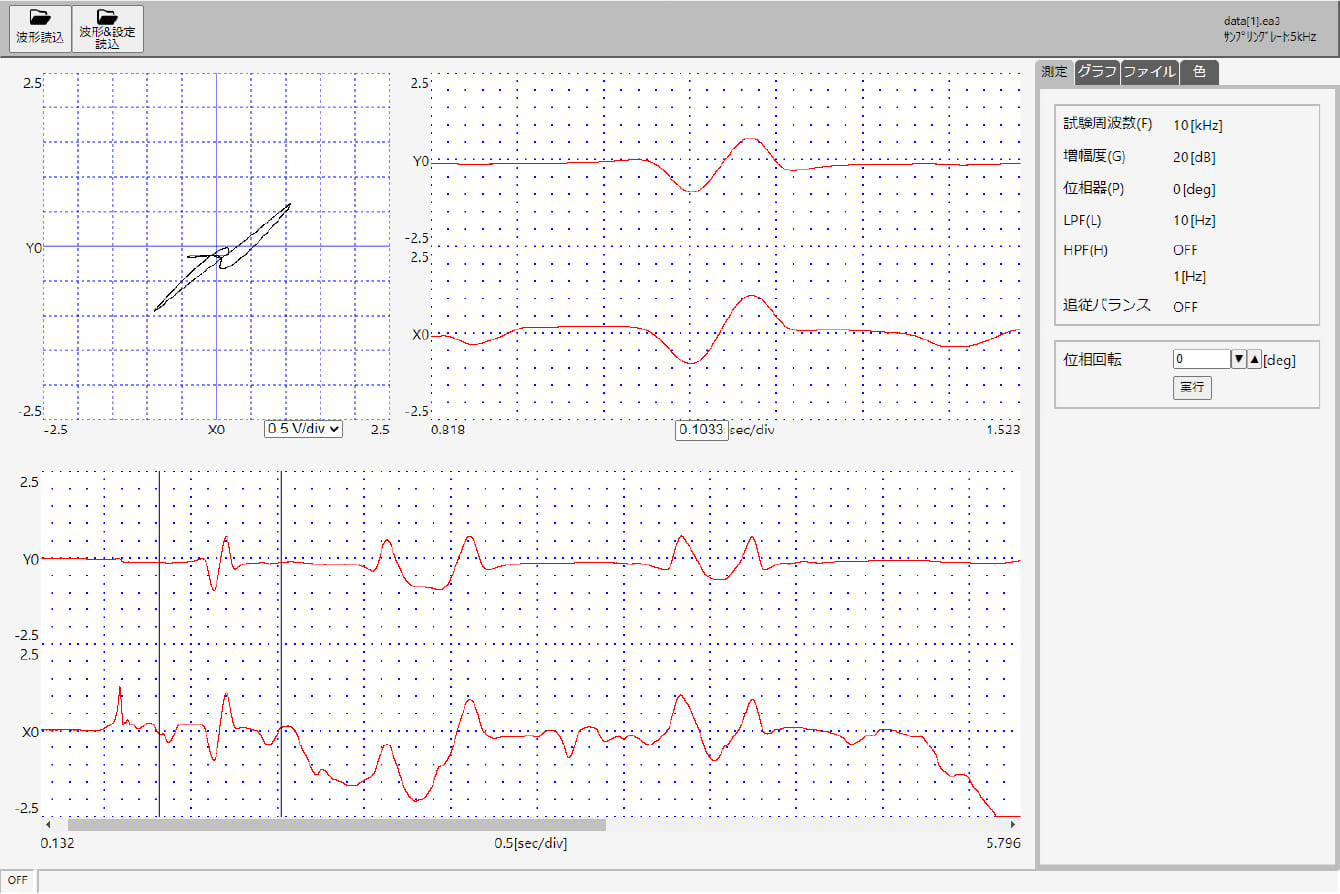Click the 10[Hz] LPF value
The height and width of the screenshot is (894, 1340).
click(1194, 220)
